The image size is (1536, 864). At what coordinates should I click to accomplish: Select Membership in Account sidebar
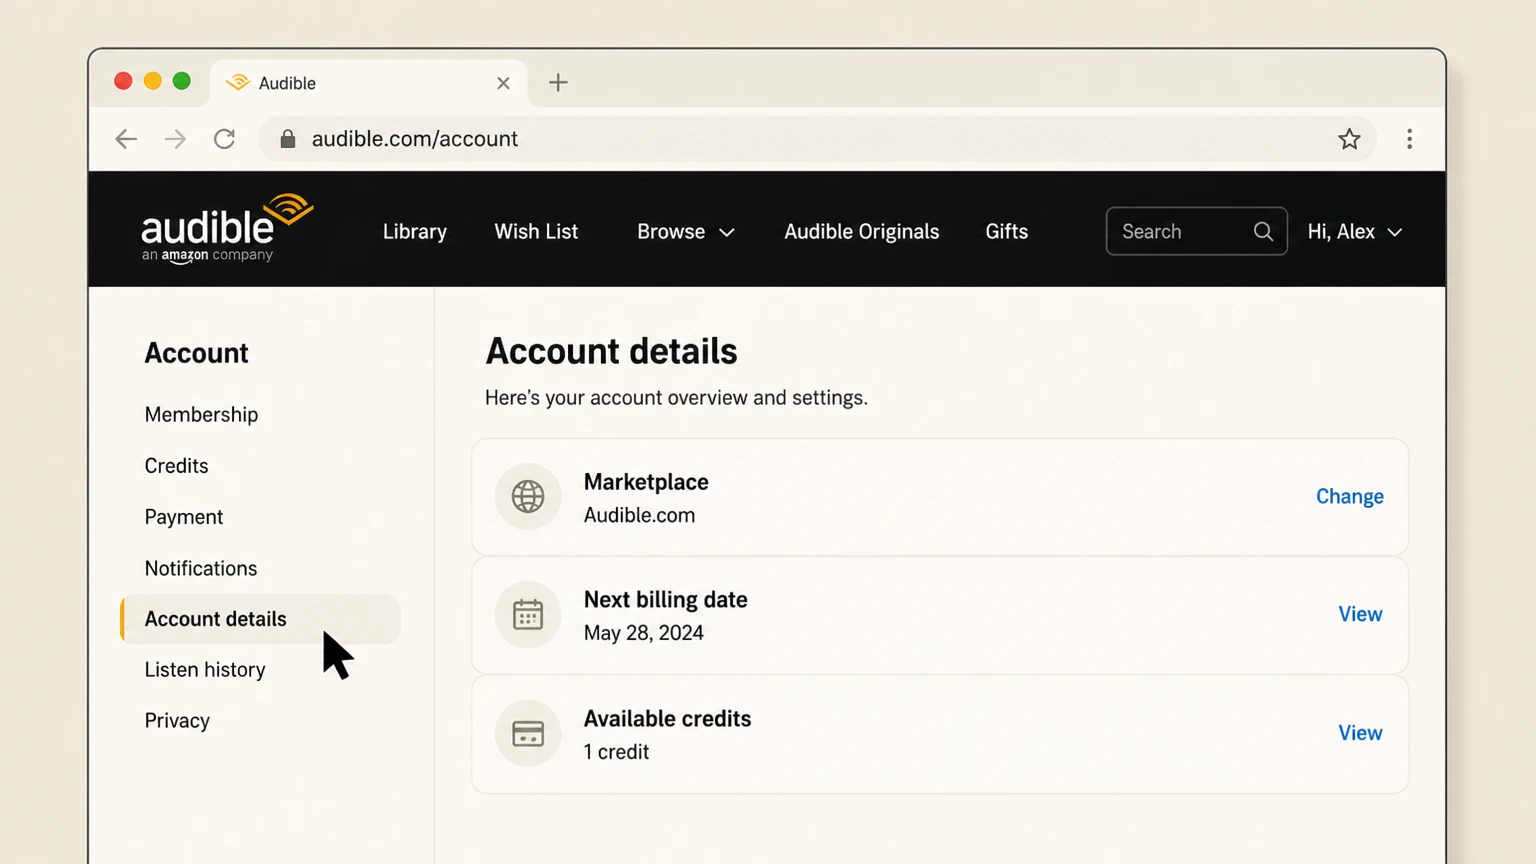(201, 414)
